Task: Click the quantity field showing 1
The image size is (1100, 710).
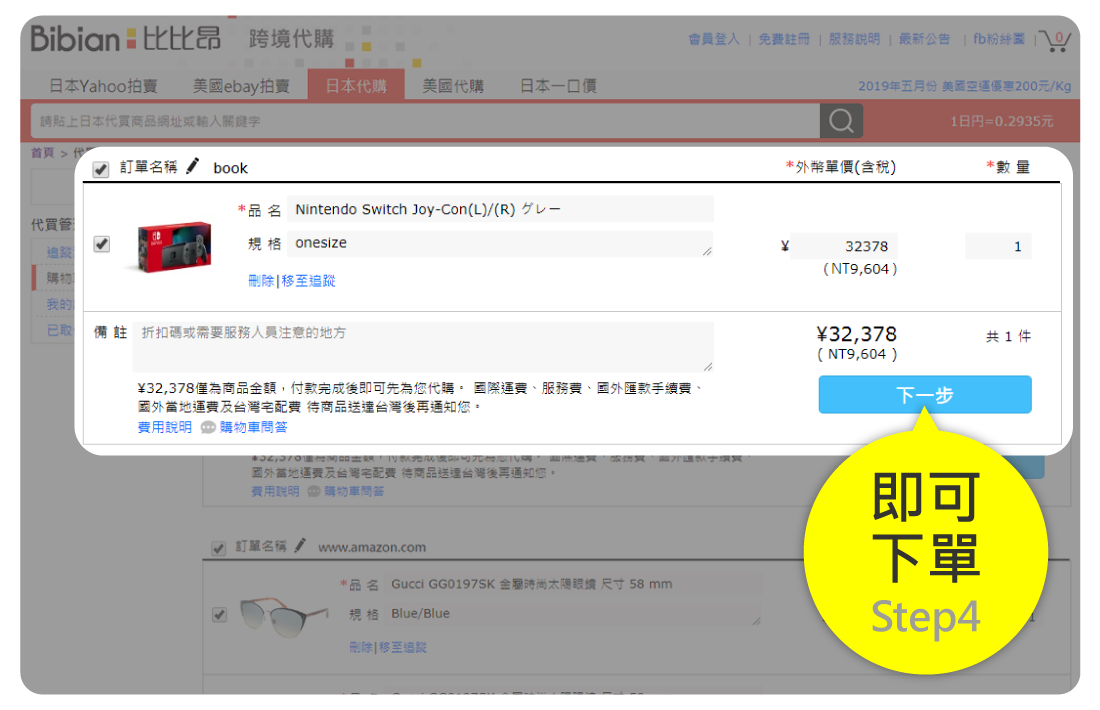Action: [998, 246]
